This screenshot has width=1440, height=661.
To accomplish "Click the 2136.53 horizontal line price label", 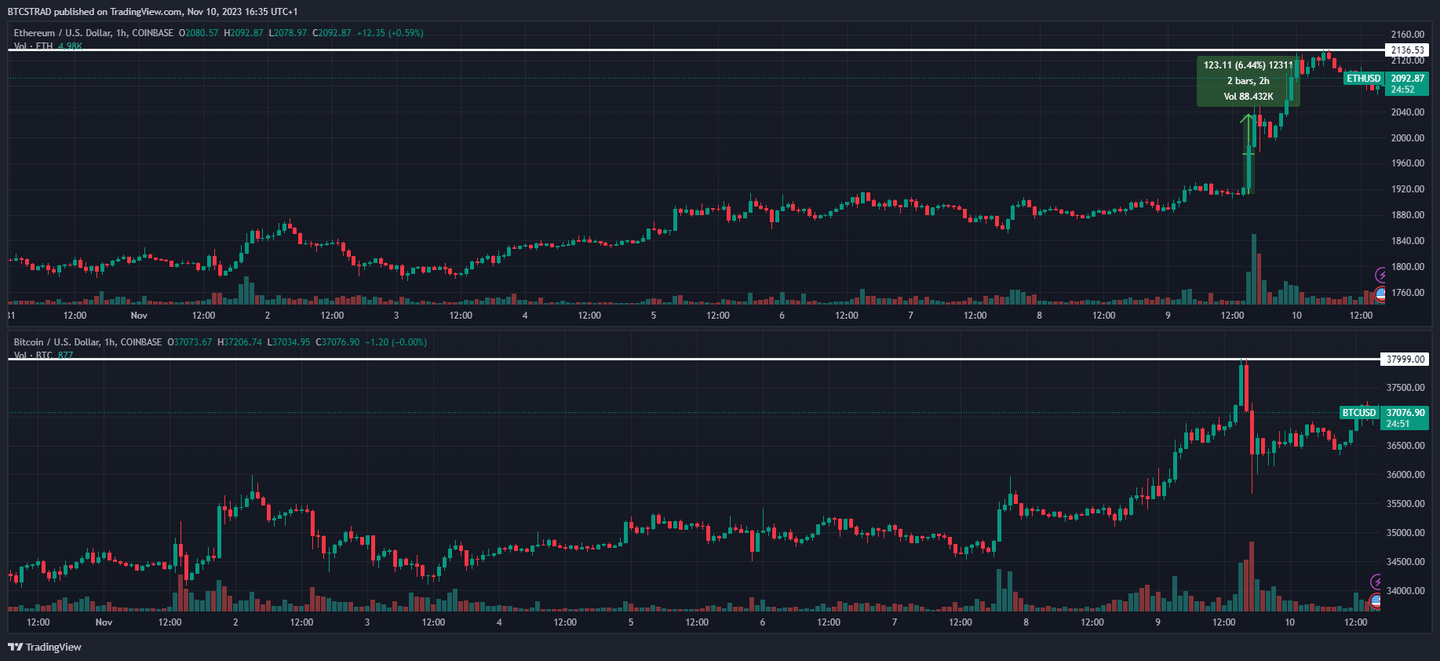I will click(1407, 50).
